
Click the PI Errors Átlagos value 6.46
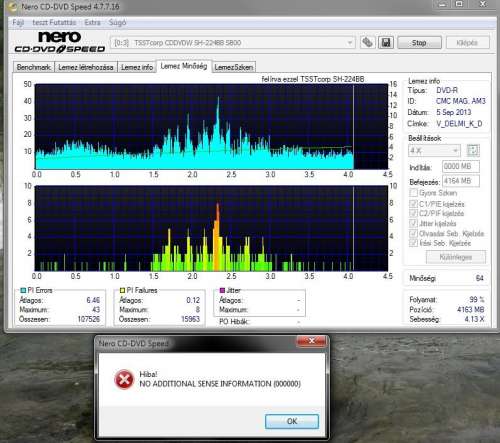93,300
